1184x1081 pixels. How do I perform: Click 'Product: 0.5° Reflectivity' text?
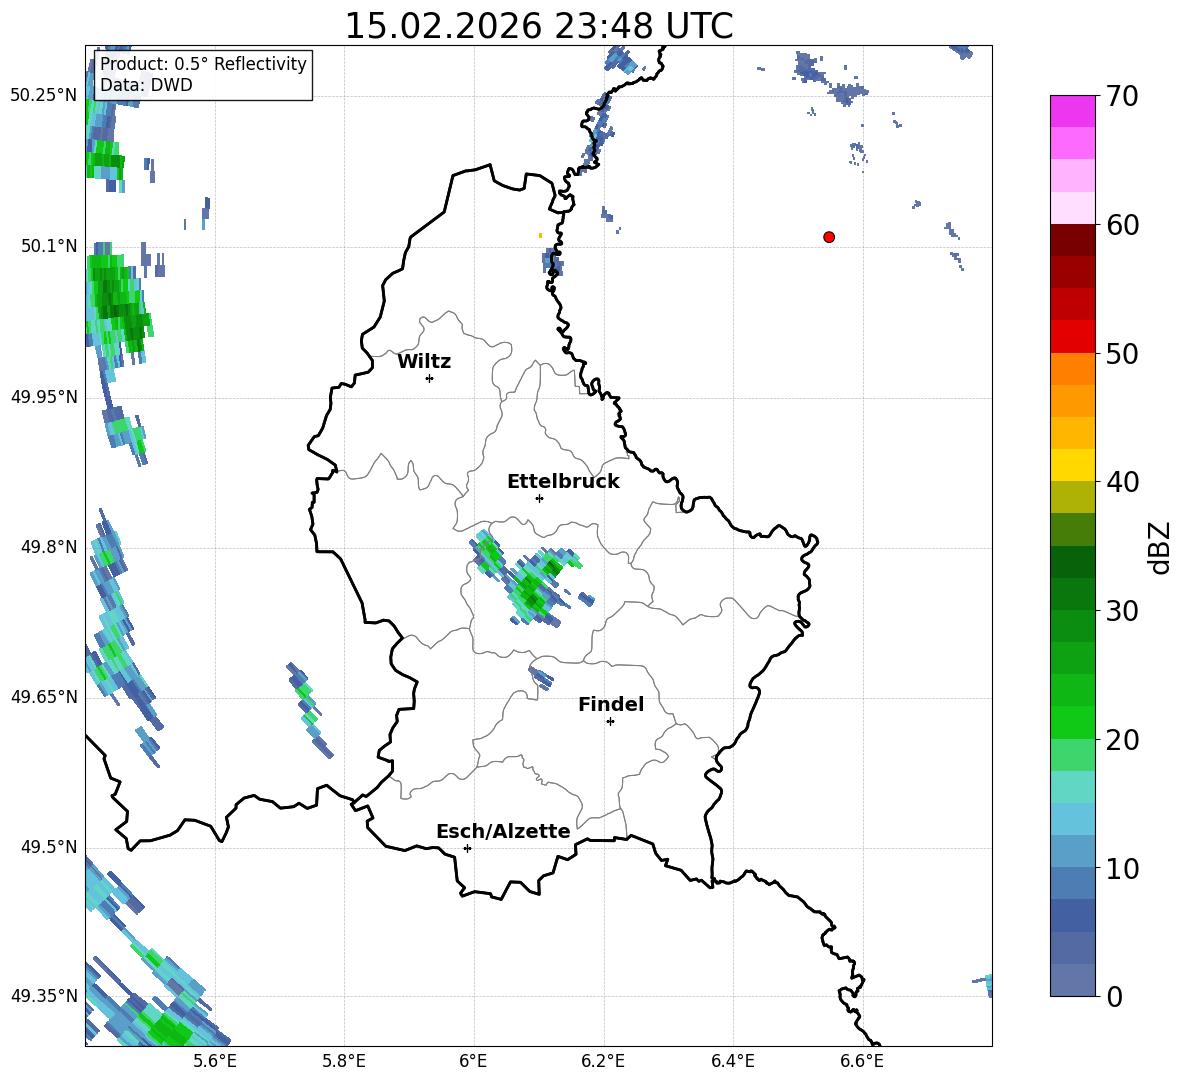coord(203,64)
